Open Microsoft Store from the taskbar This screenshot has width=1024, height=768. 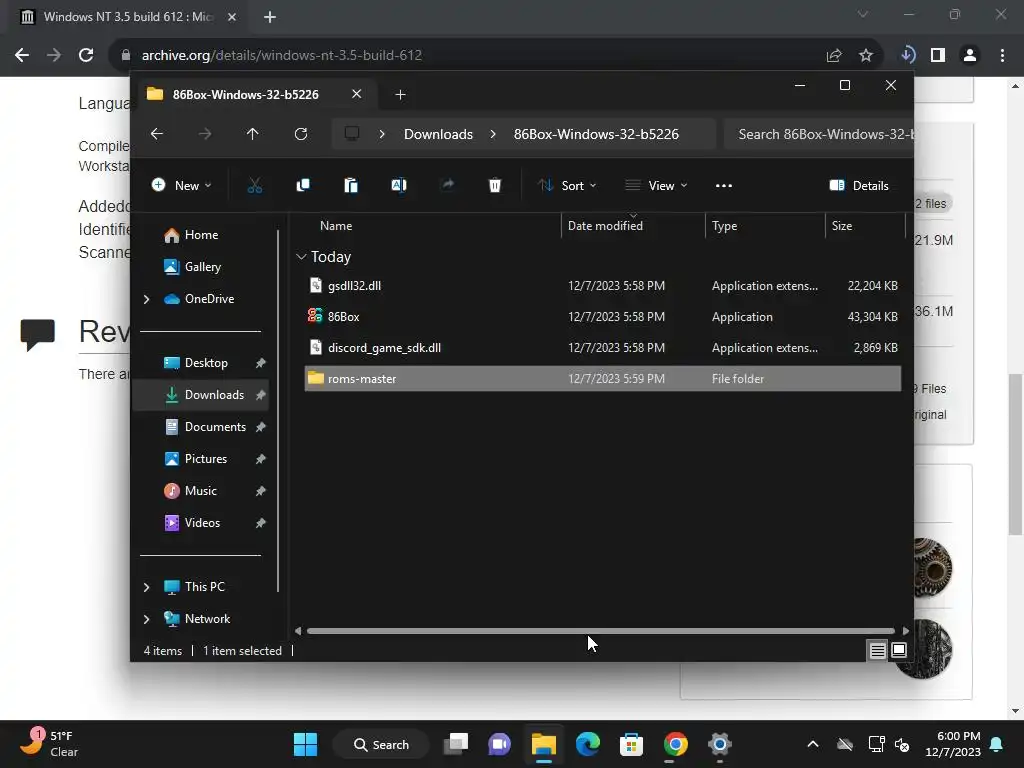point(632,744)
